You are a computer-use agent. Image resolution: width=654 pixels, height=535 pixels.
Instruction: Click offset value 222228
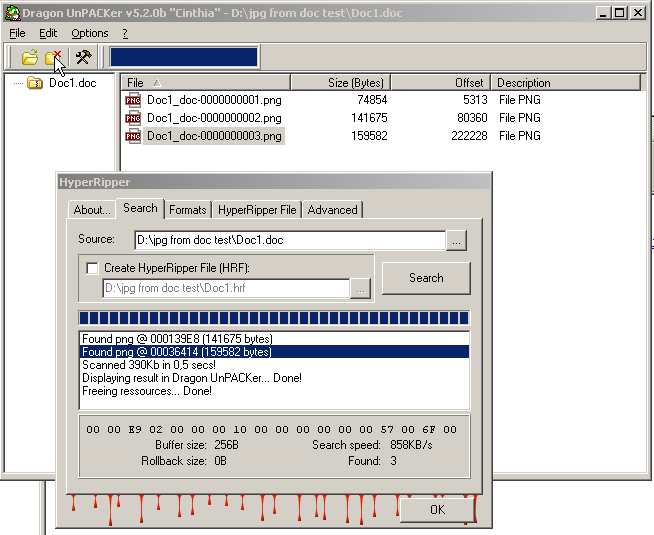point(469,136)
